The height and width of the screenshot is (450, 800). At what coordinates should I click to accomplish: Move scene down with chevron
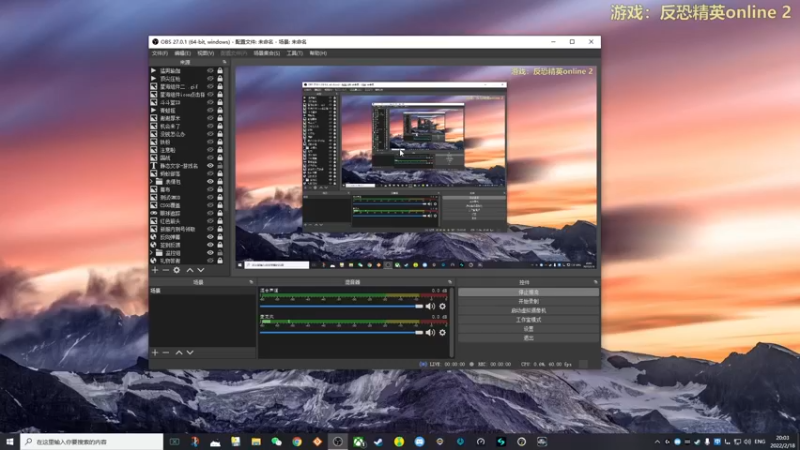[x=190, y=353]
